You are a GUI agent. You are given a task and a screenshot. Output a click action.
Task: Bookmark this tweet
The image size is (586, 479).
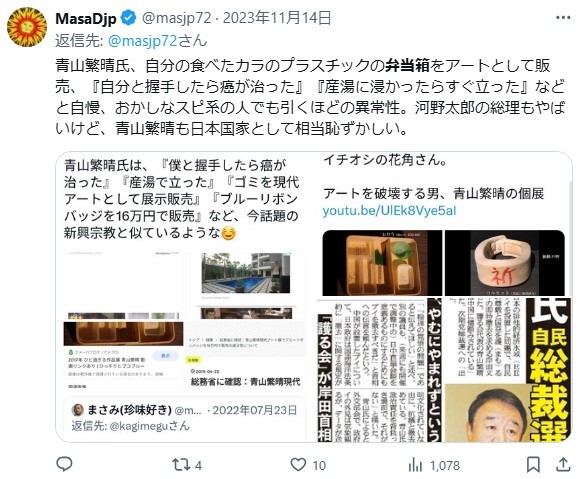click(x=533, y=465)
